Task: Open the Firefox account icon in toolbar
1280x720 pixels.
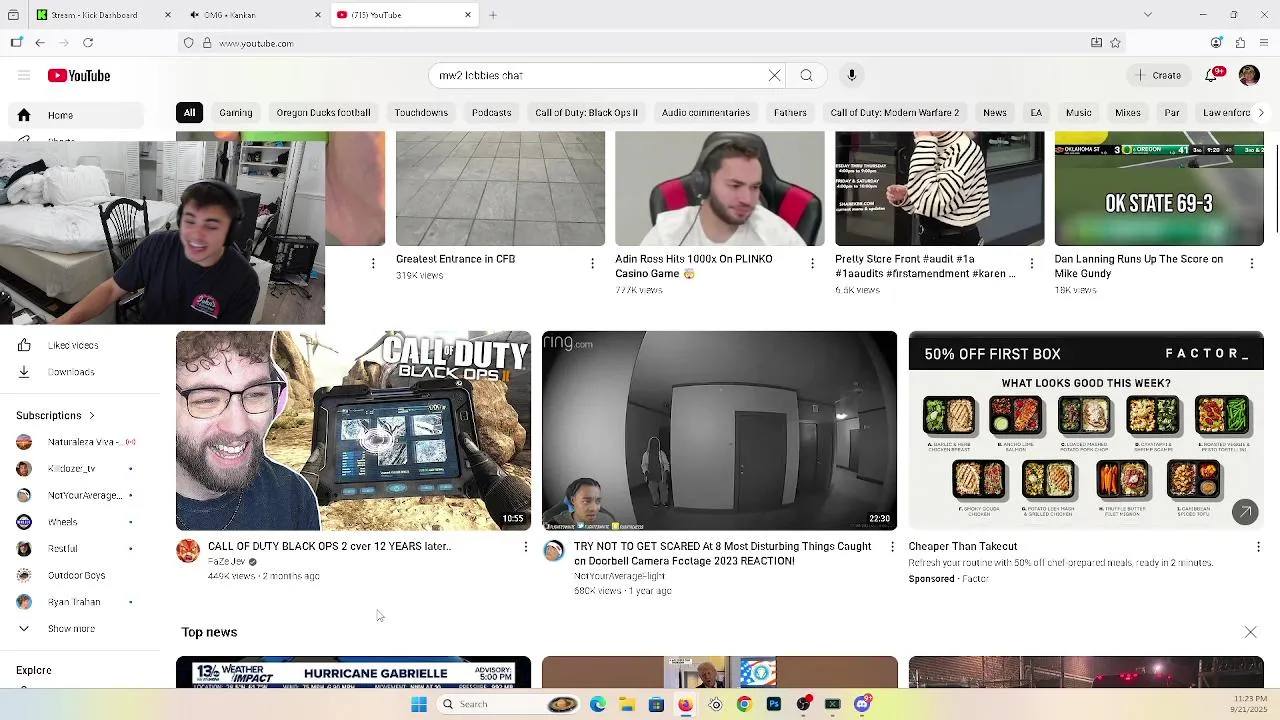Action: point(1216,43)
